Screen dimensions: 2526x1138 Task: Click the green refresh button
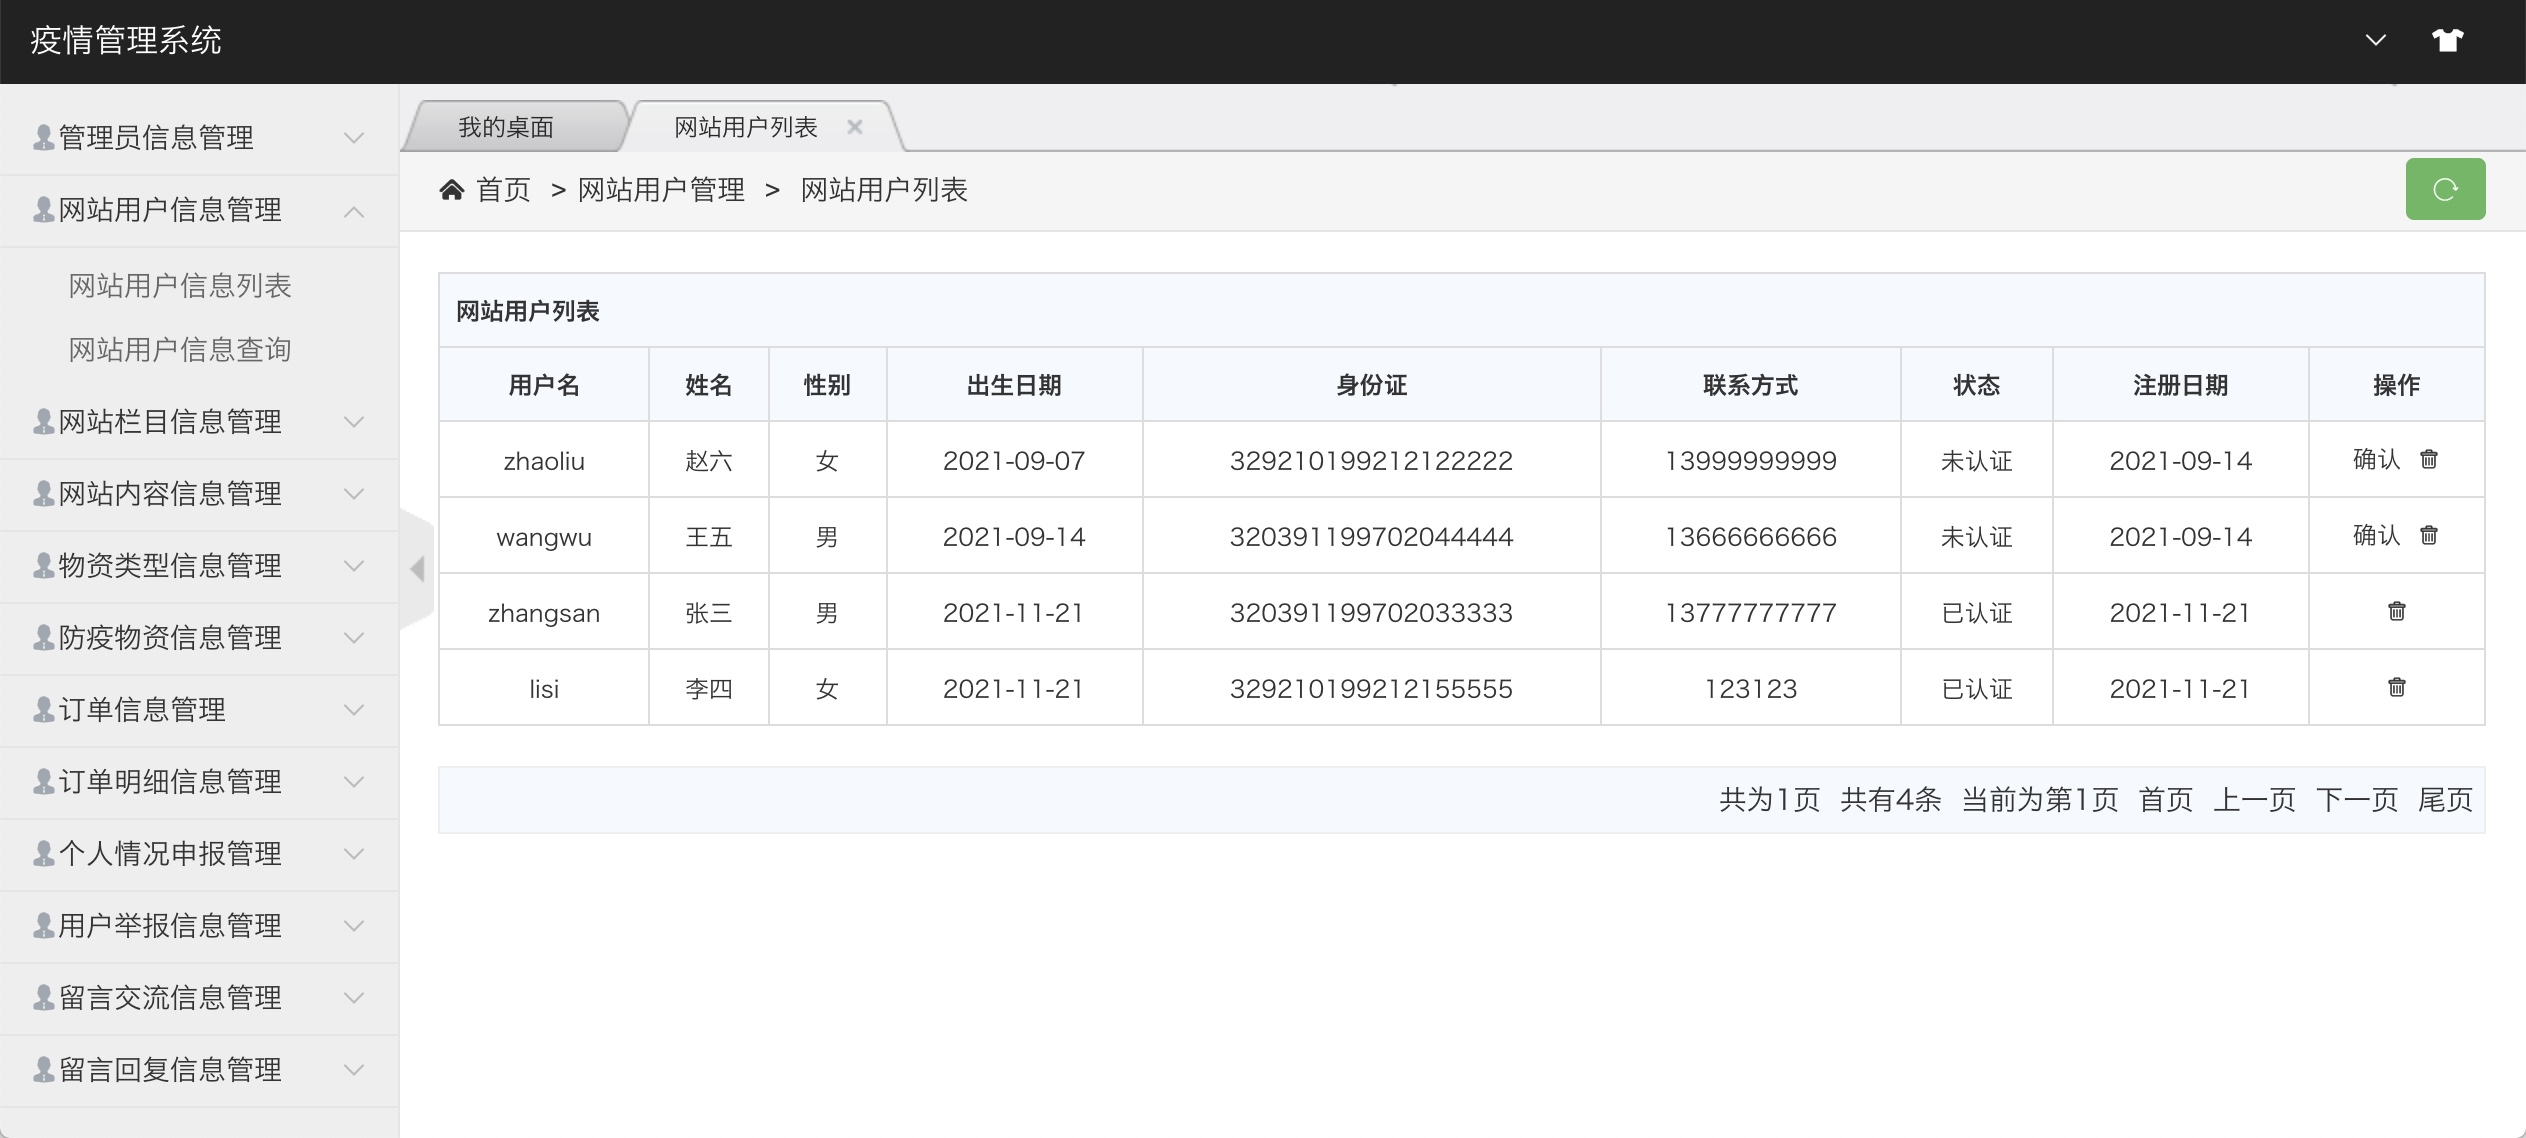coord(2445,189)
